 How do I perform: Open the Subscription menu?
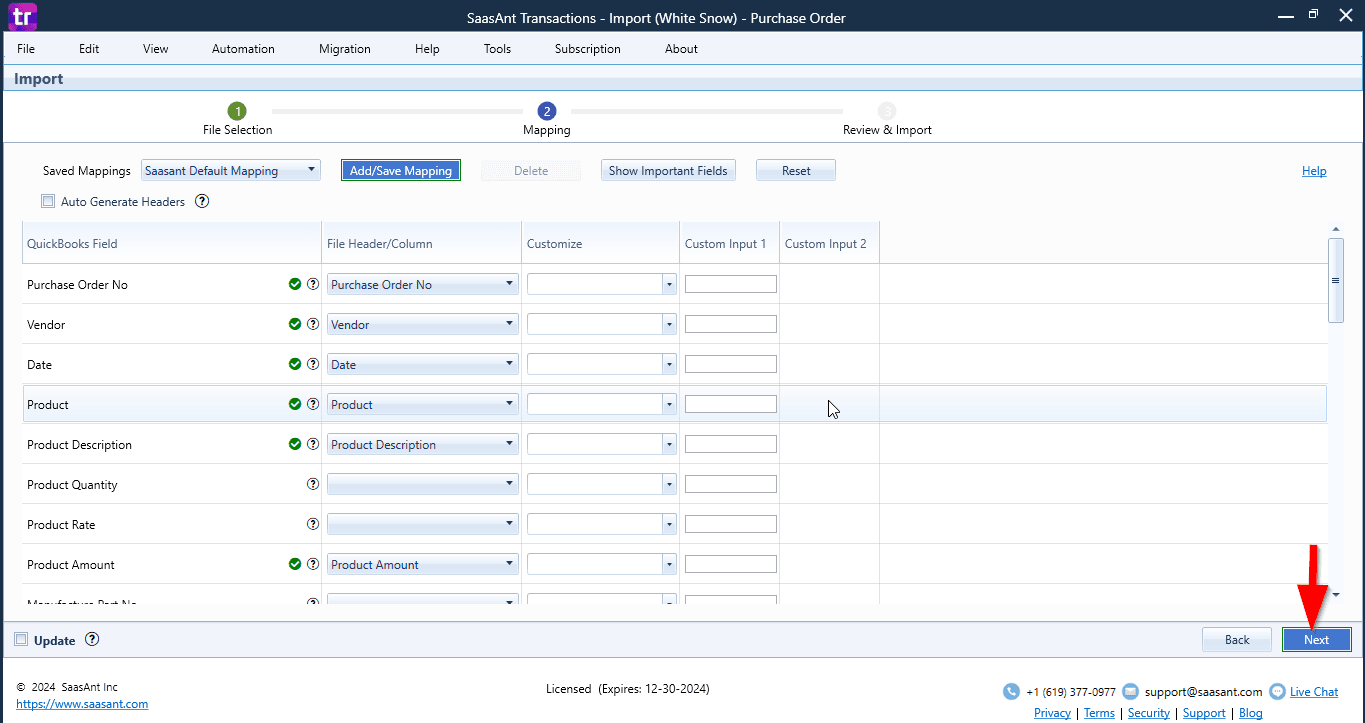pos(588,49)
